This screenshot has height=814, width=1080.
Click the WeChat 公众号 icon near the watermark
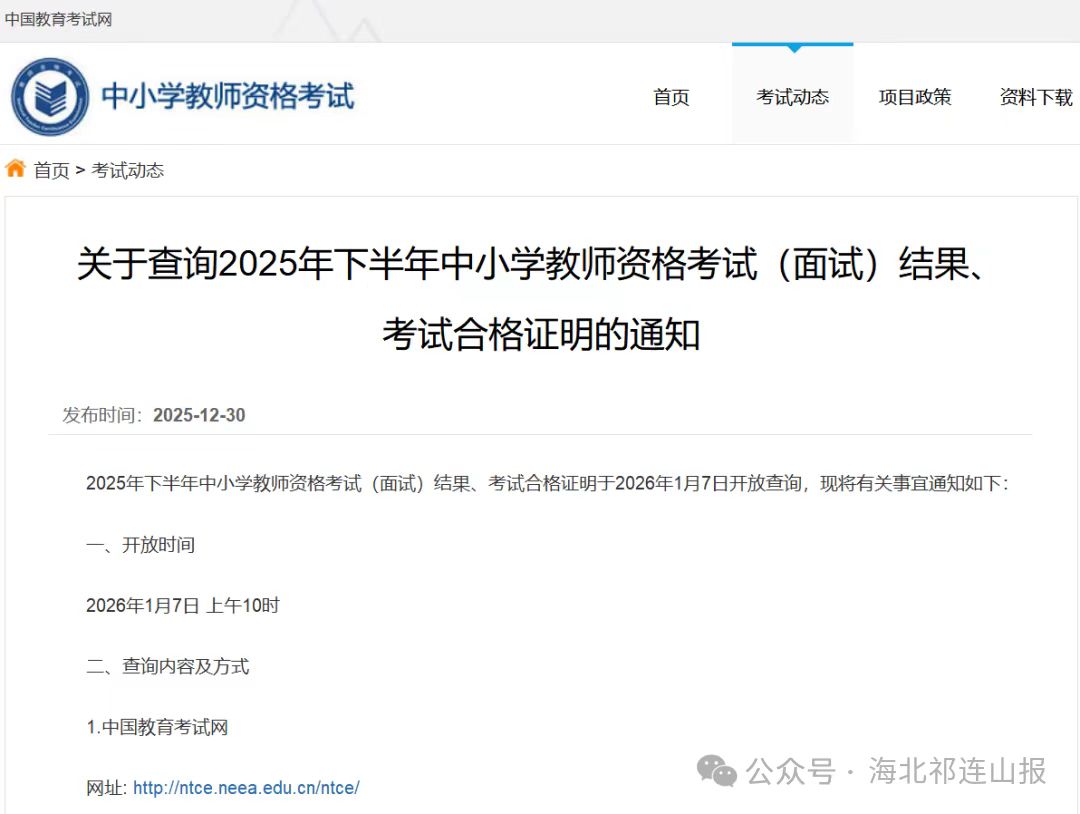pos(715,771)
